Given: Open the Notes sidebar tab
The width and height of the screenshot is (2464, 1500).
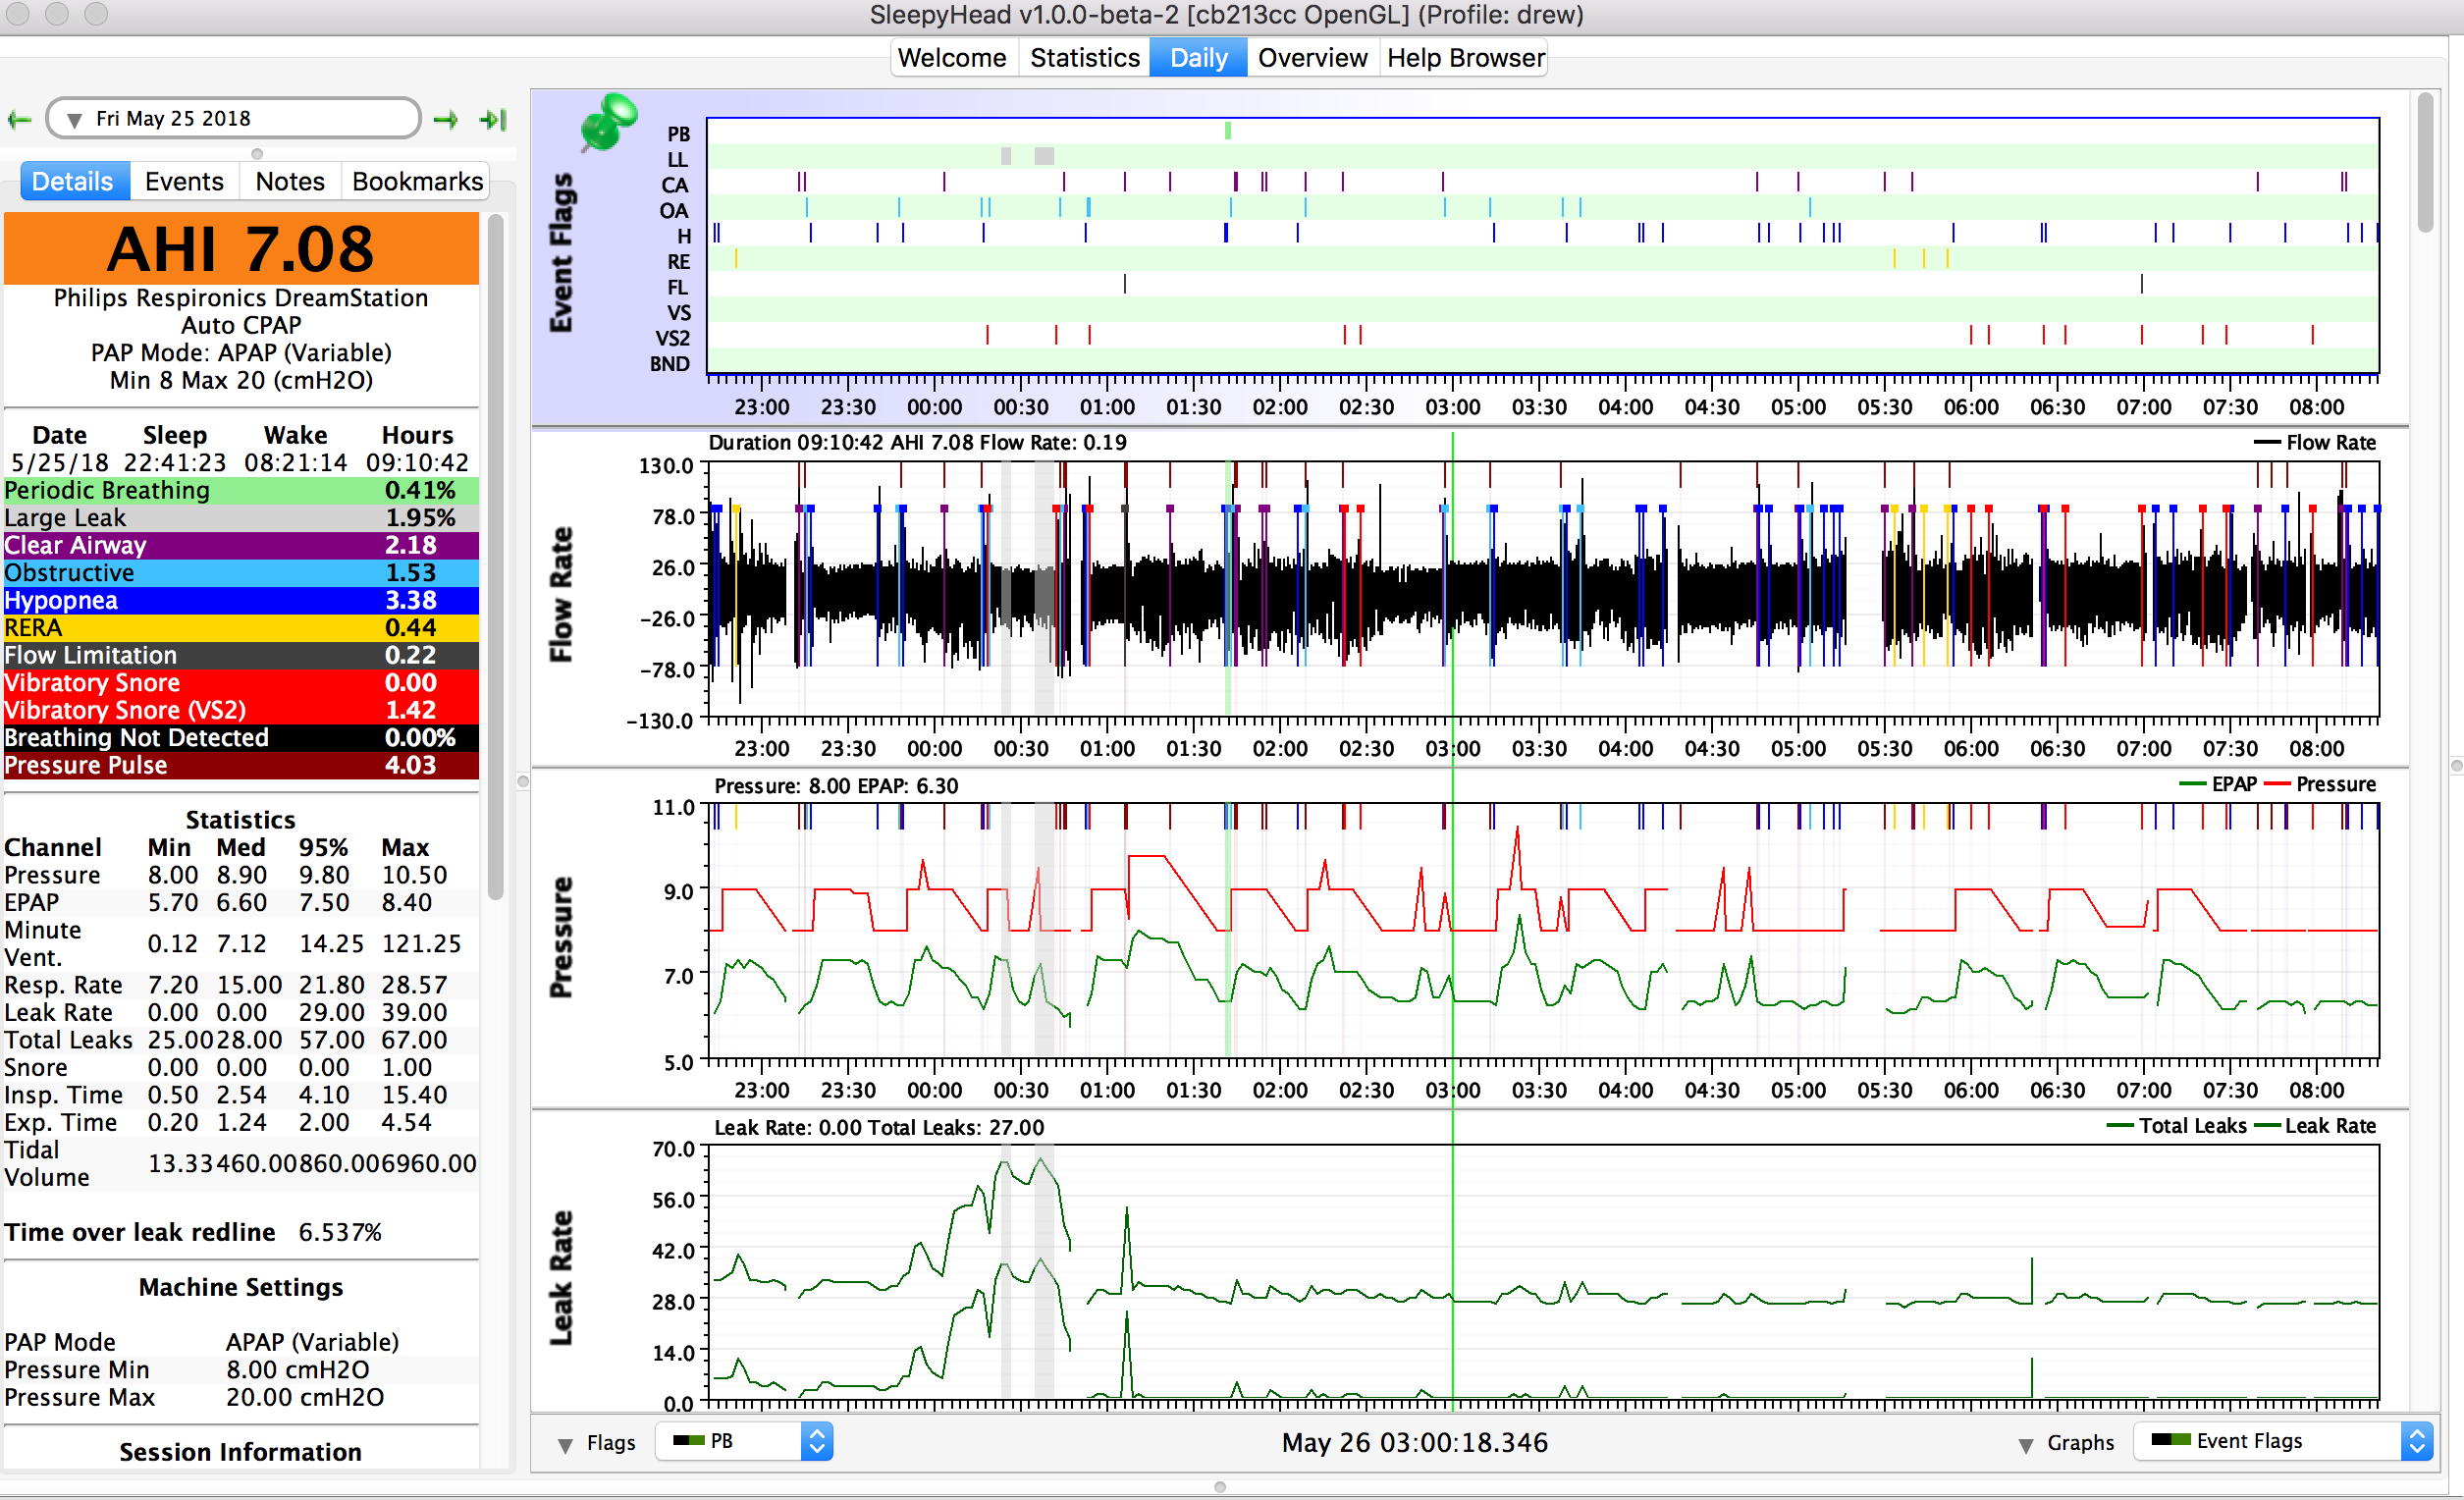Looking at the screenshot, I should (x=290, y=181).
